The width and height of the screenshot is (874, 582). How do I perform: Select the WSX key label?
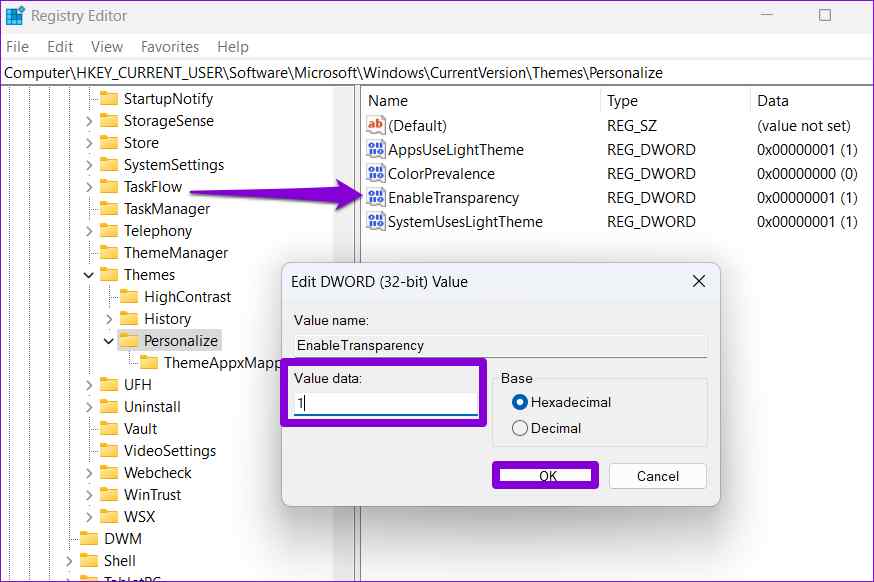point(139,517)
